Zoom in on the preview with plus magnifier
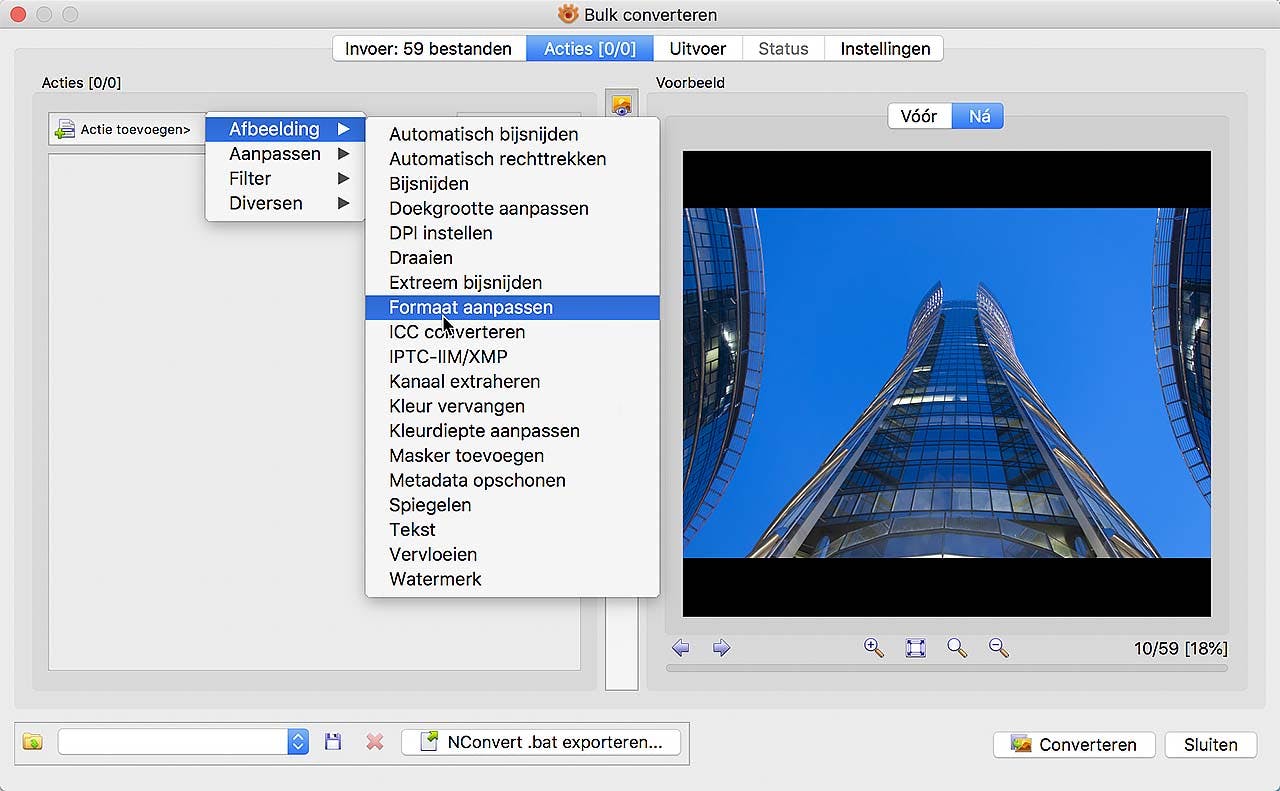Viewport: 1280px width, 791px height. point(874,648)
